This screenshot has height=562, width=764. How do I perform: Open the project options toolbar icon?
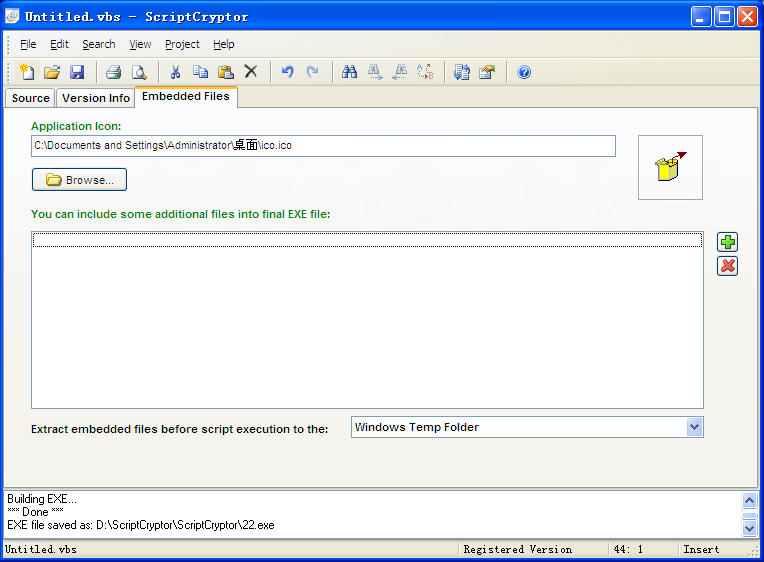tap(487, 72)
